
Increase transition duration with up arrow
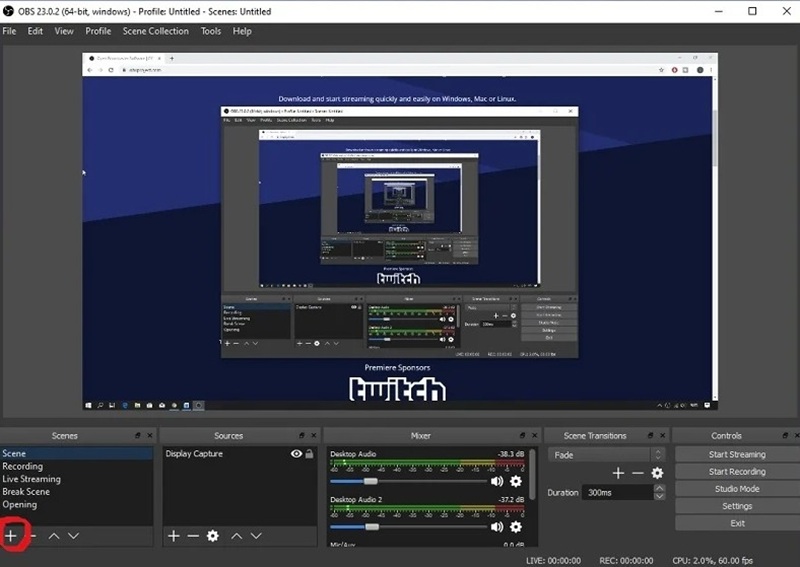pos(659,488)
